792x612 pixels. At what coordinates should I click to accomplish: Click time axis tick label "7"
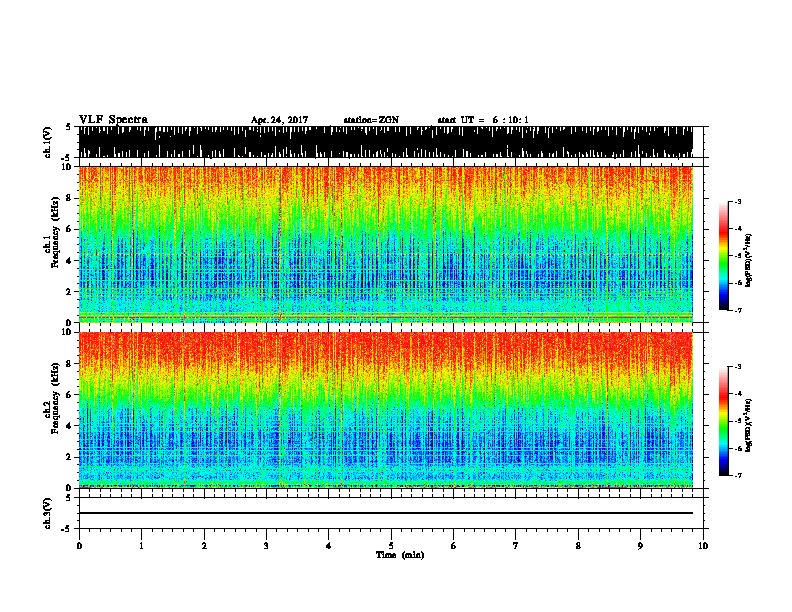[x=516, y=546]
